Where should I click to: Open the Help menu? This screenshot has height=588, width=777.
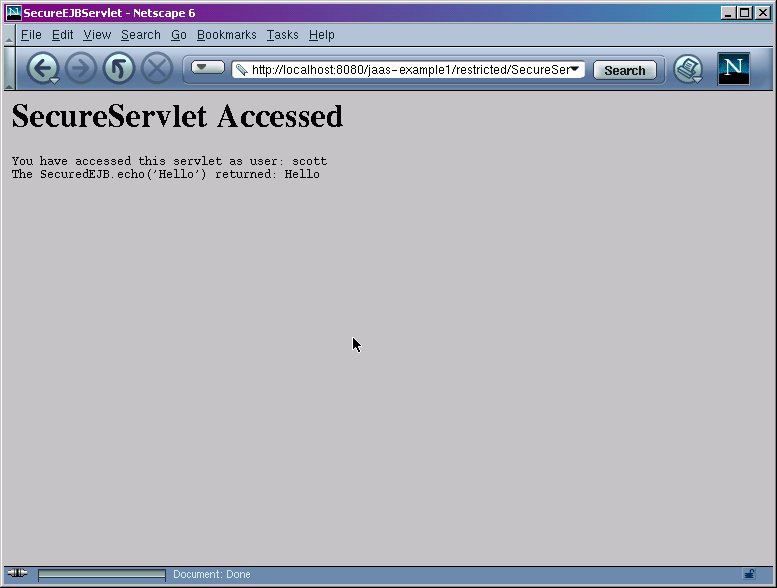322,35
